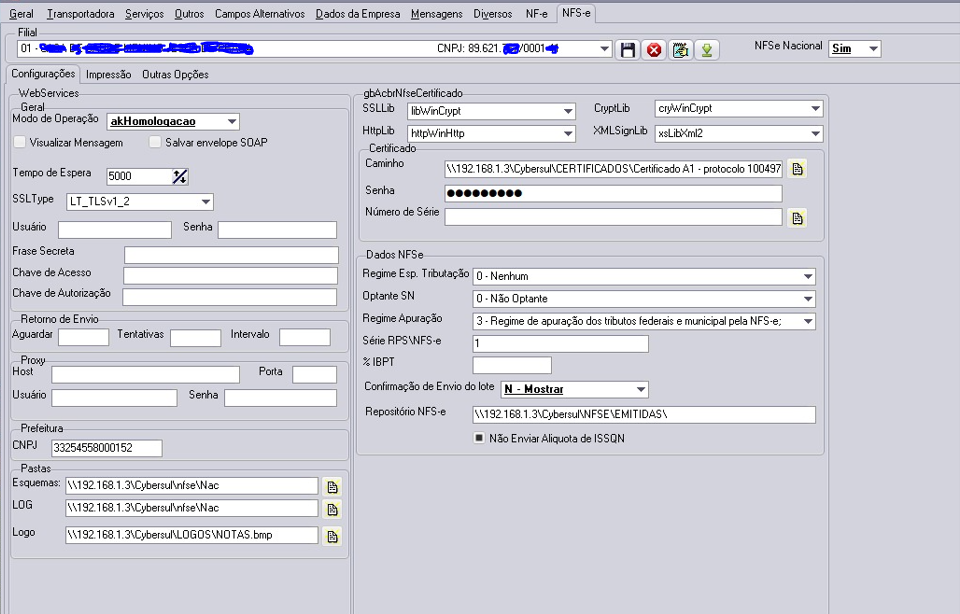
Task: Click Número de Série lookup icon
Action: [797, 218]
